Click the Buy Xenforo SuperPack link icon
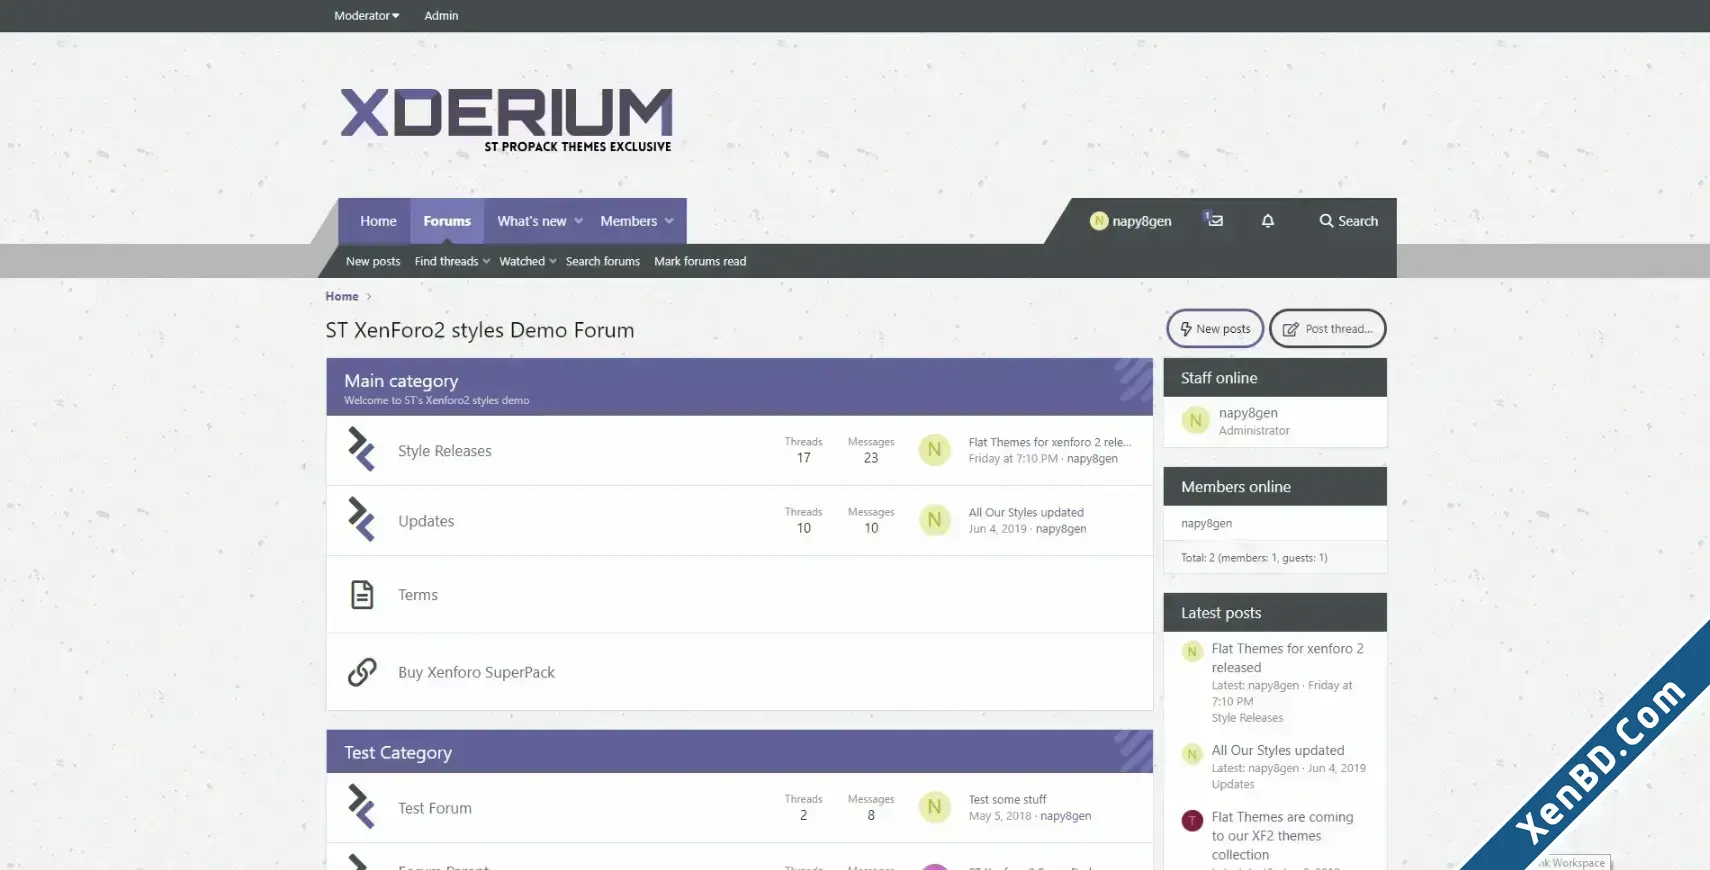The width and height of the screenshot is (1710, 870). (362, 672)
